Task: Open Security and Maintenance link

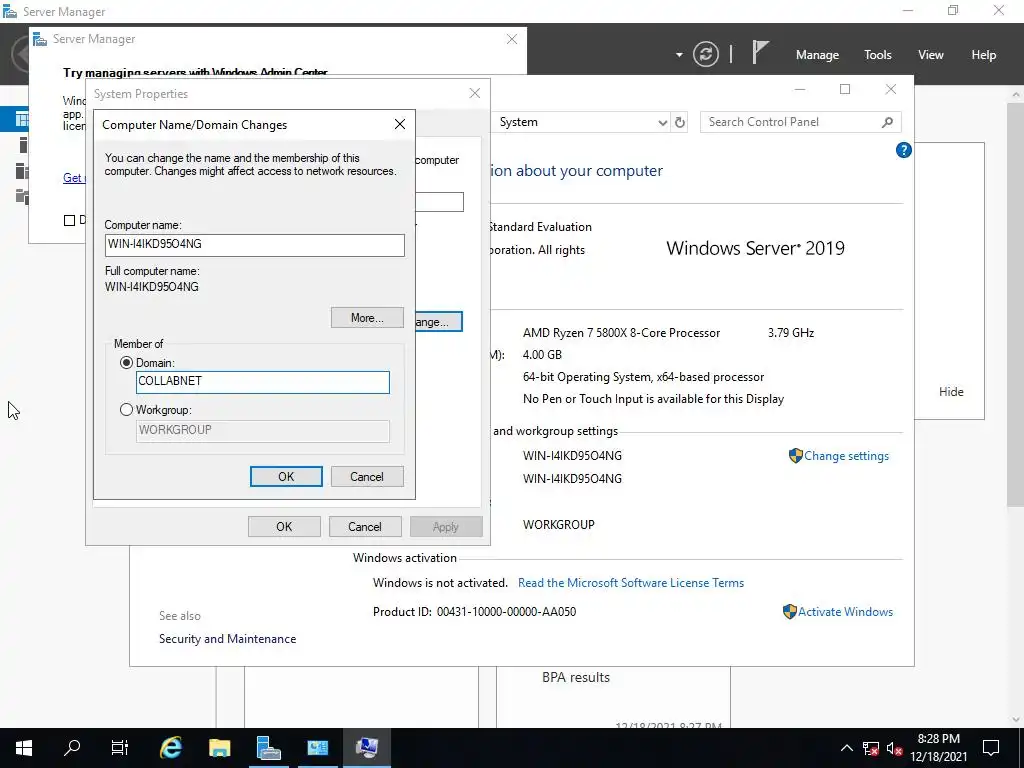Action: pos(227,639)
